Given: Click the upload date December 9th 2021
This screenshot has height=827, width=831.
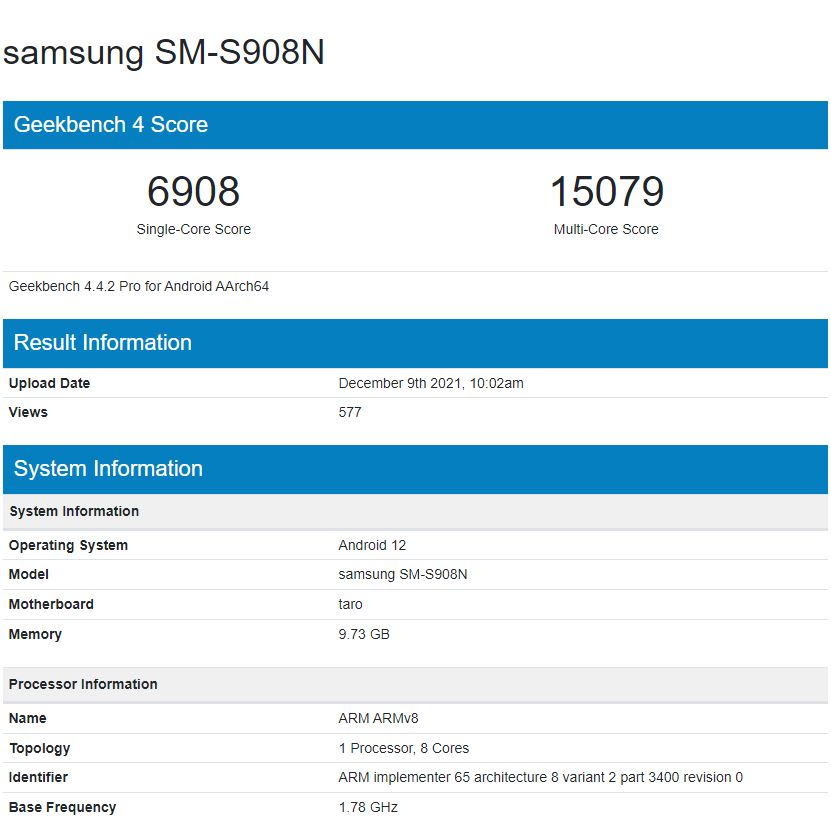Looking at the screenshot, I should [x=431, y=383].
